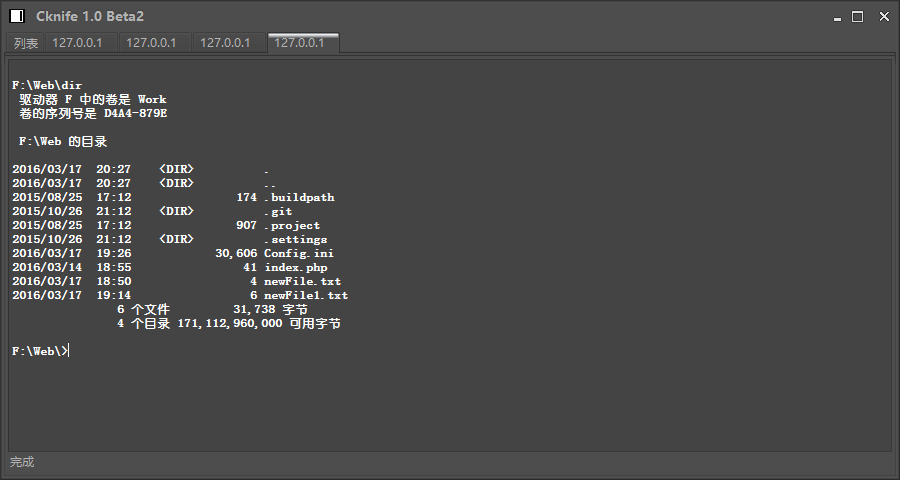Open the second 127.0.0.1 tab
Image resolution: width=900 pixels, height=480 pixels.
[x=151, y=43]
